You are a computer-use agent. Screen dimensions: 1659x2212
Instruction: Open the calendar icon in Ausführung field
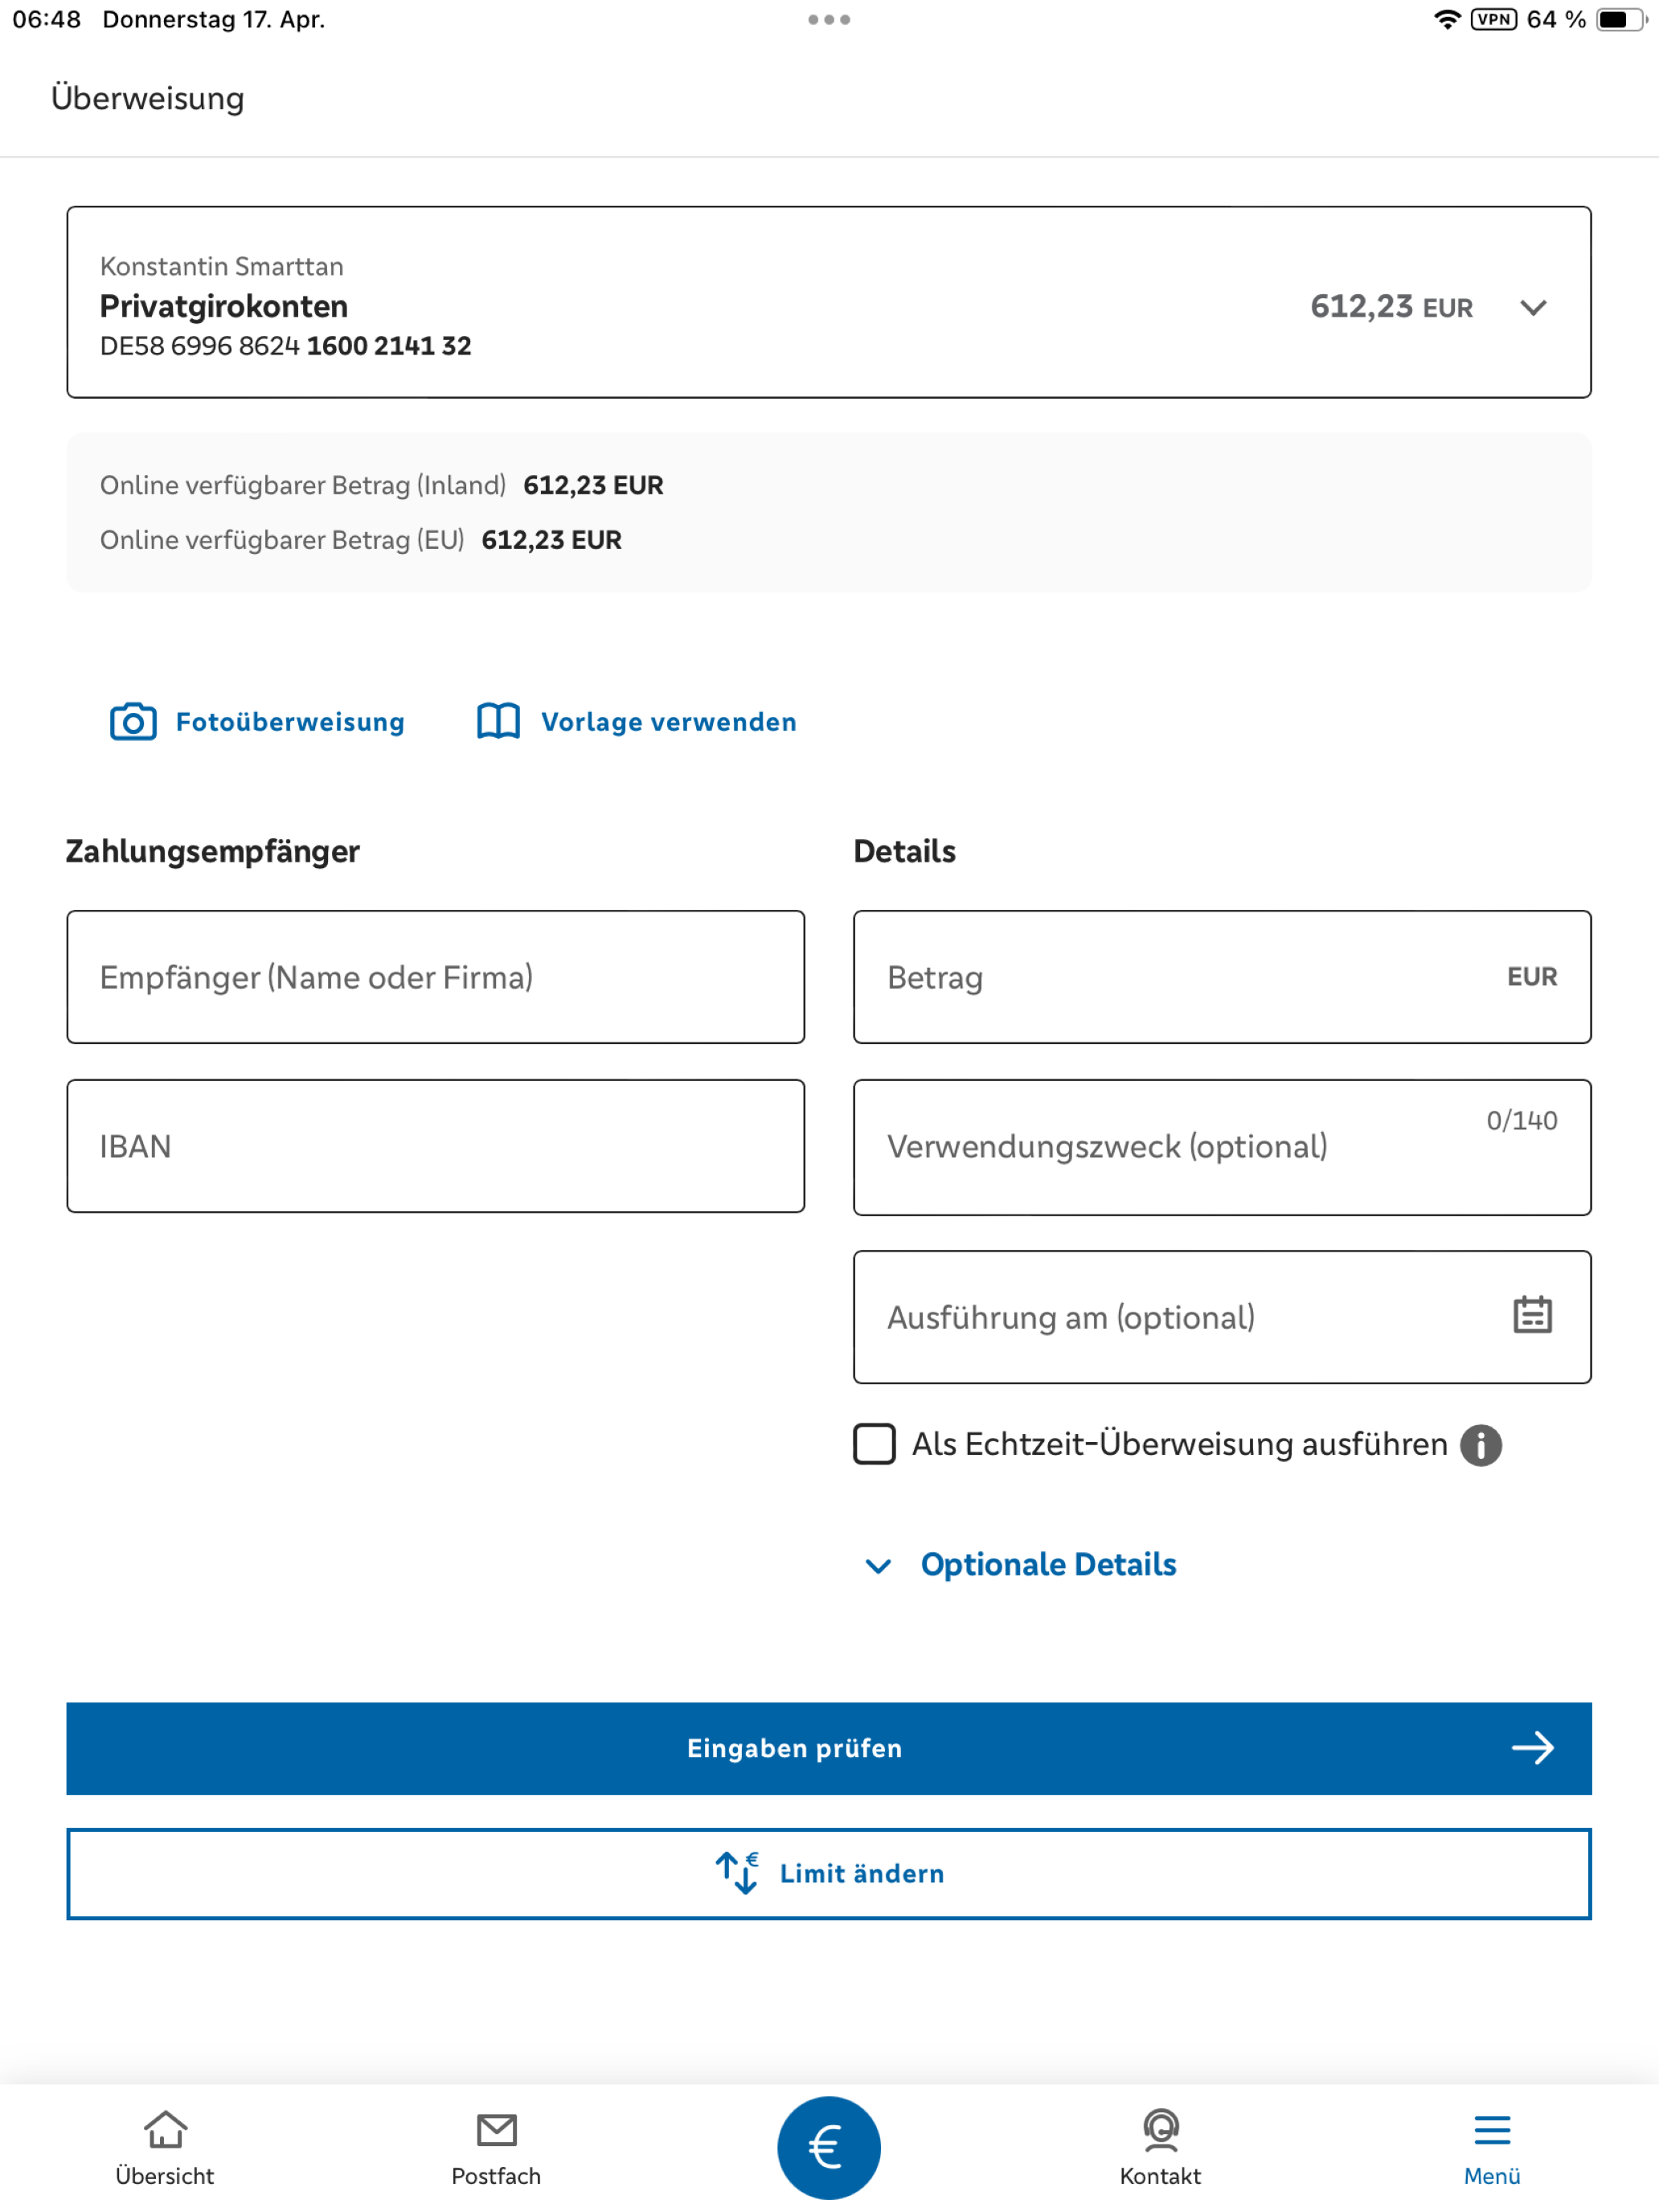pos(1532,1315)
